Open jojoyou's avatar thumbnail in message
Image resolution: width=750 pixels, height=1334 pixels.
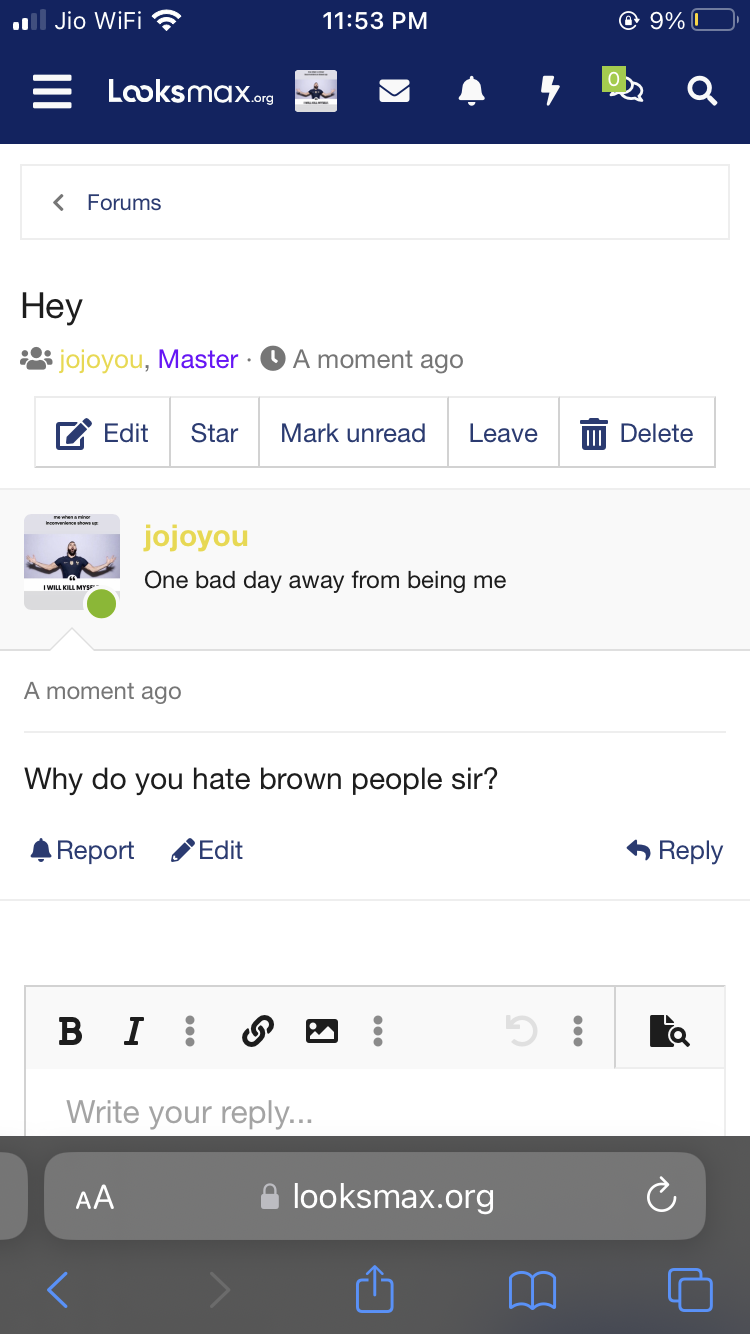tap(72, 562)
